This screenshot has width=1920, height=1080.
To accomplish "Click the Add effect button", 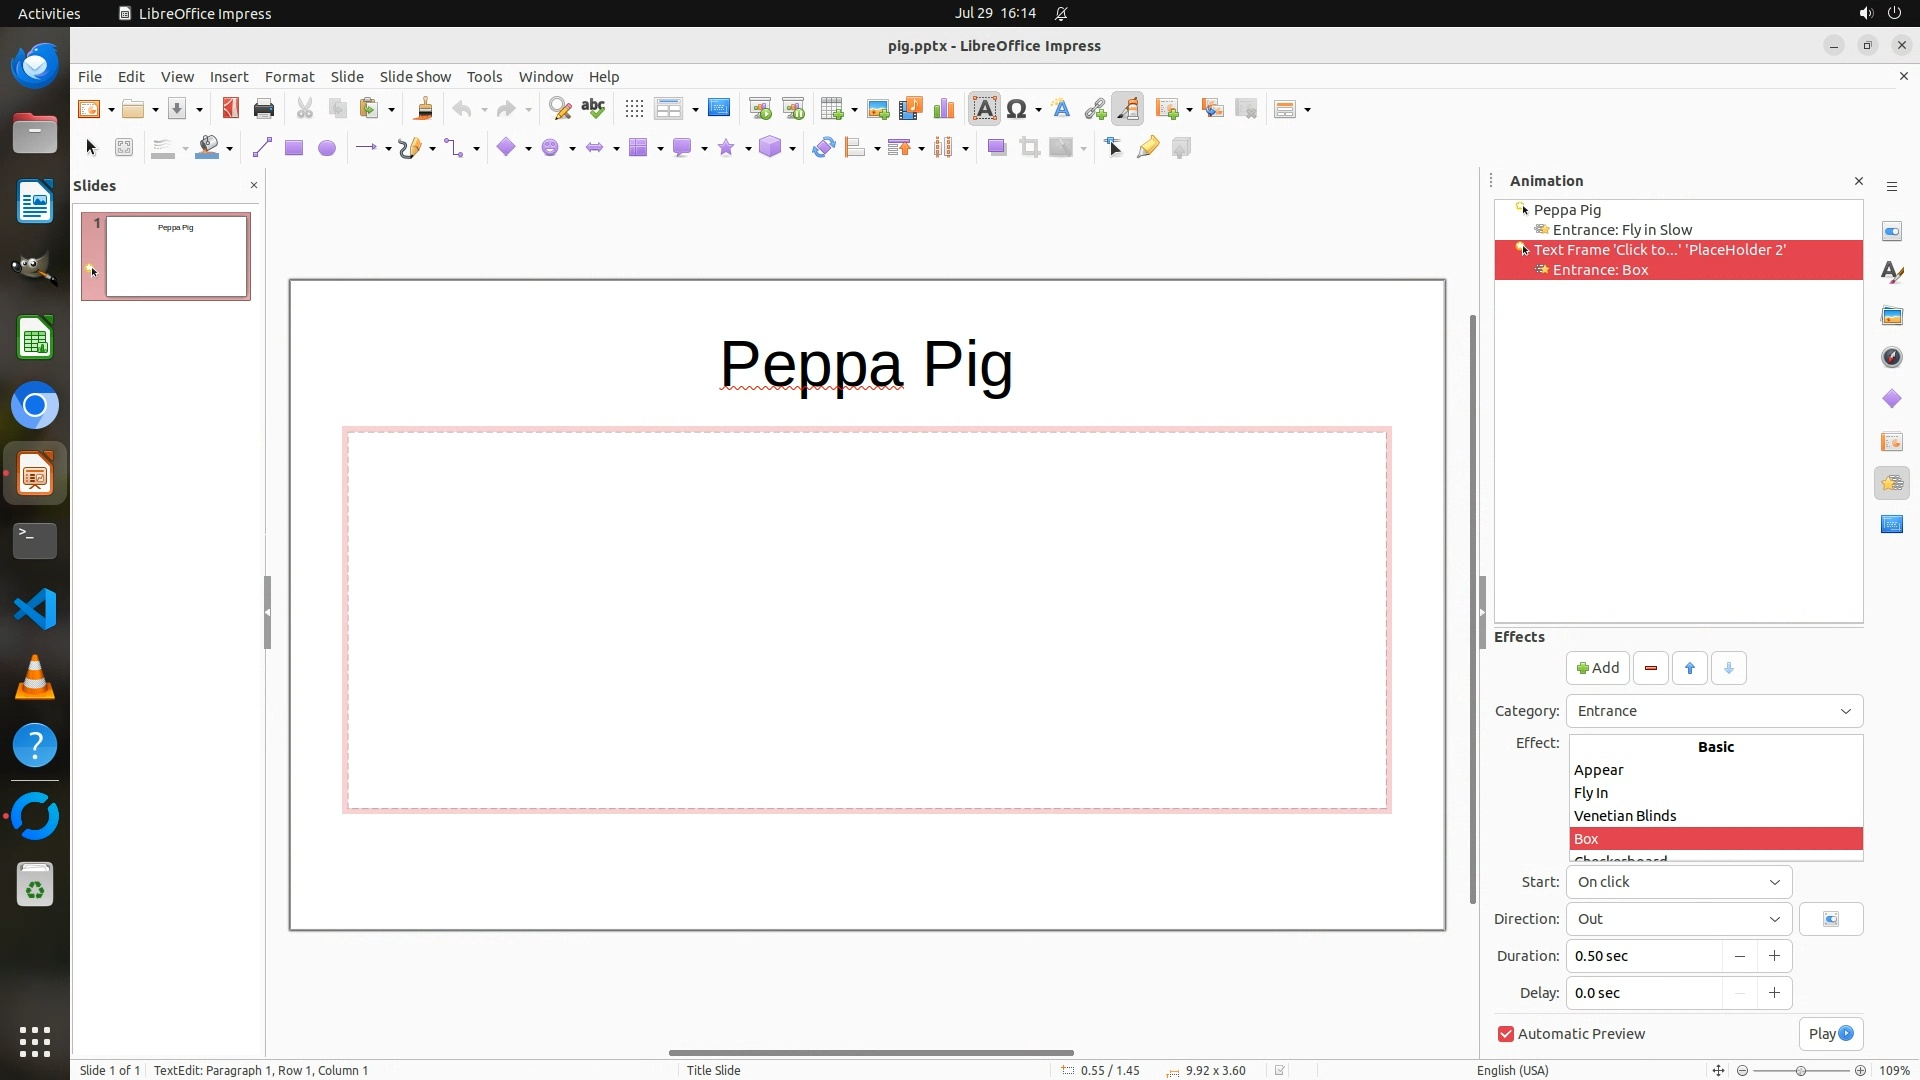I will click(x=1597, y=668).
